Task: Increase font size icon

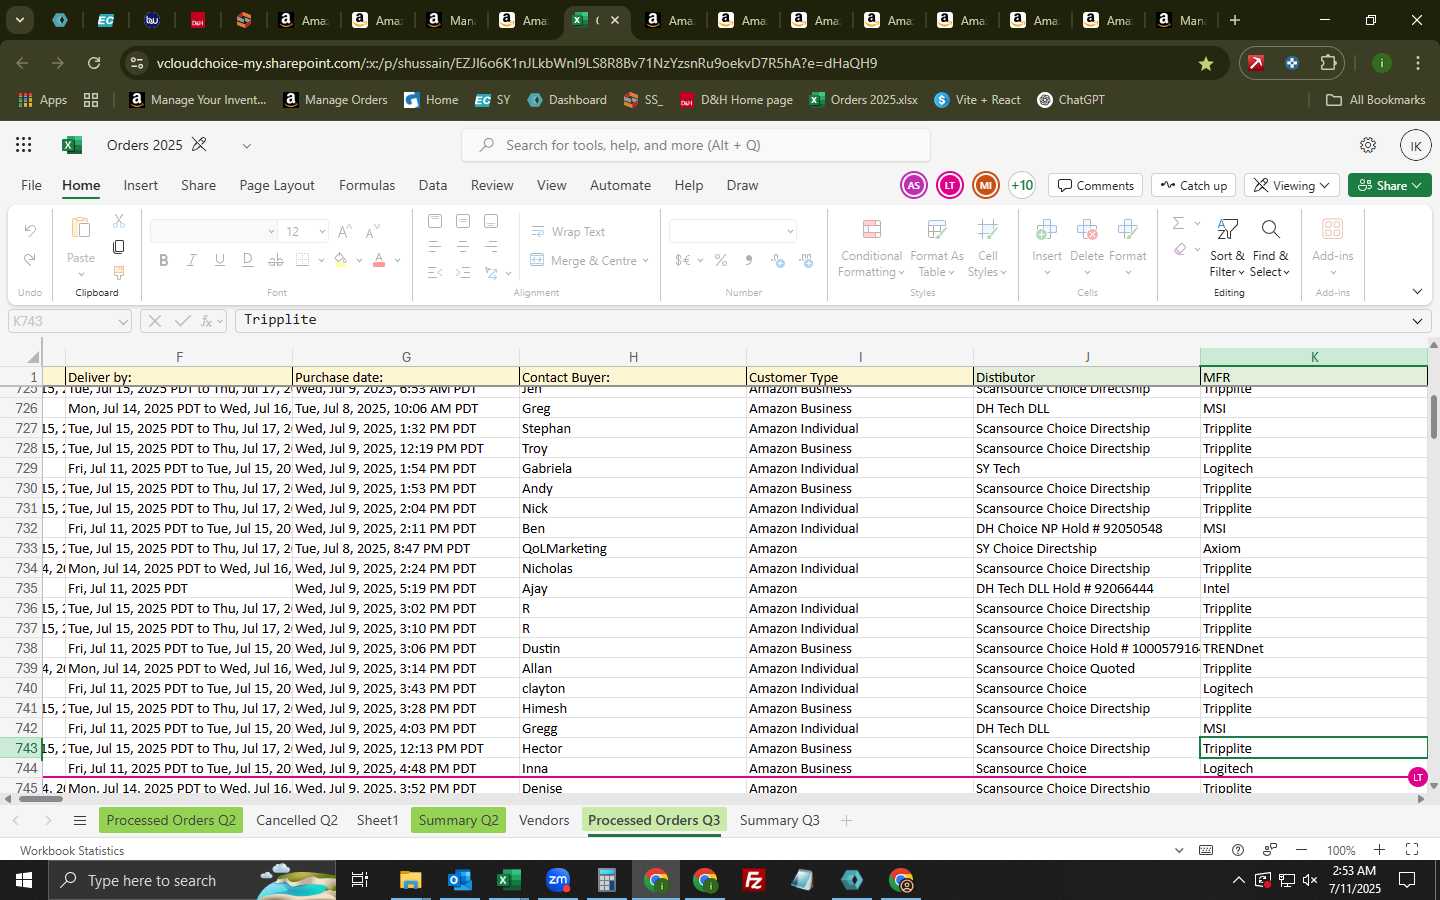Action: pyautogui.click(x=344, y=231)
